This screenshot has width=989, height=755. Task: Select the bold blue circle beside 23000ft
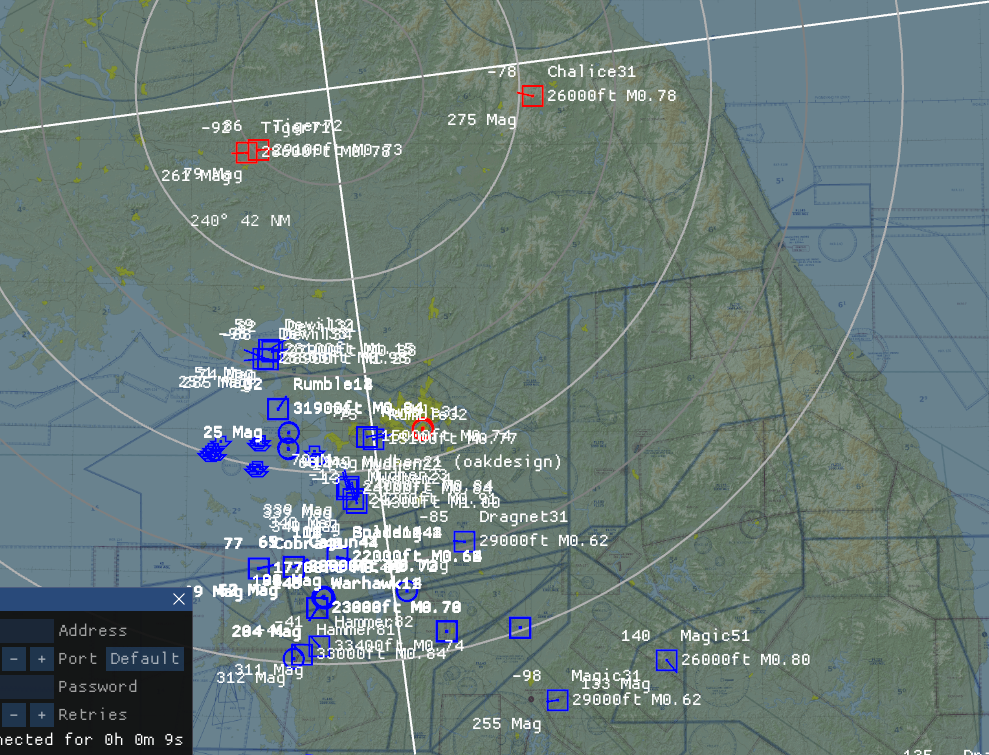323,597
